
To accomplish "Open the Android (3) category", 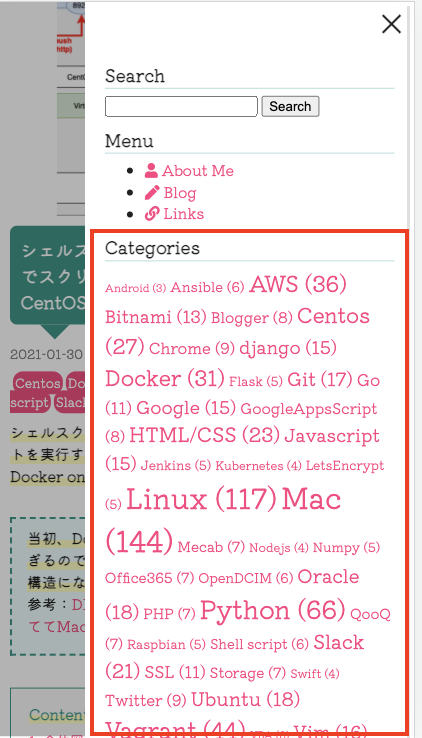I will (135, 288).
